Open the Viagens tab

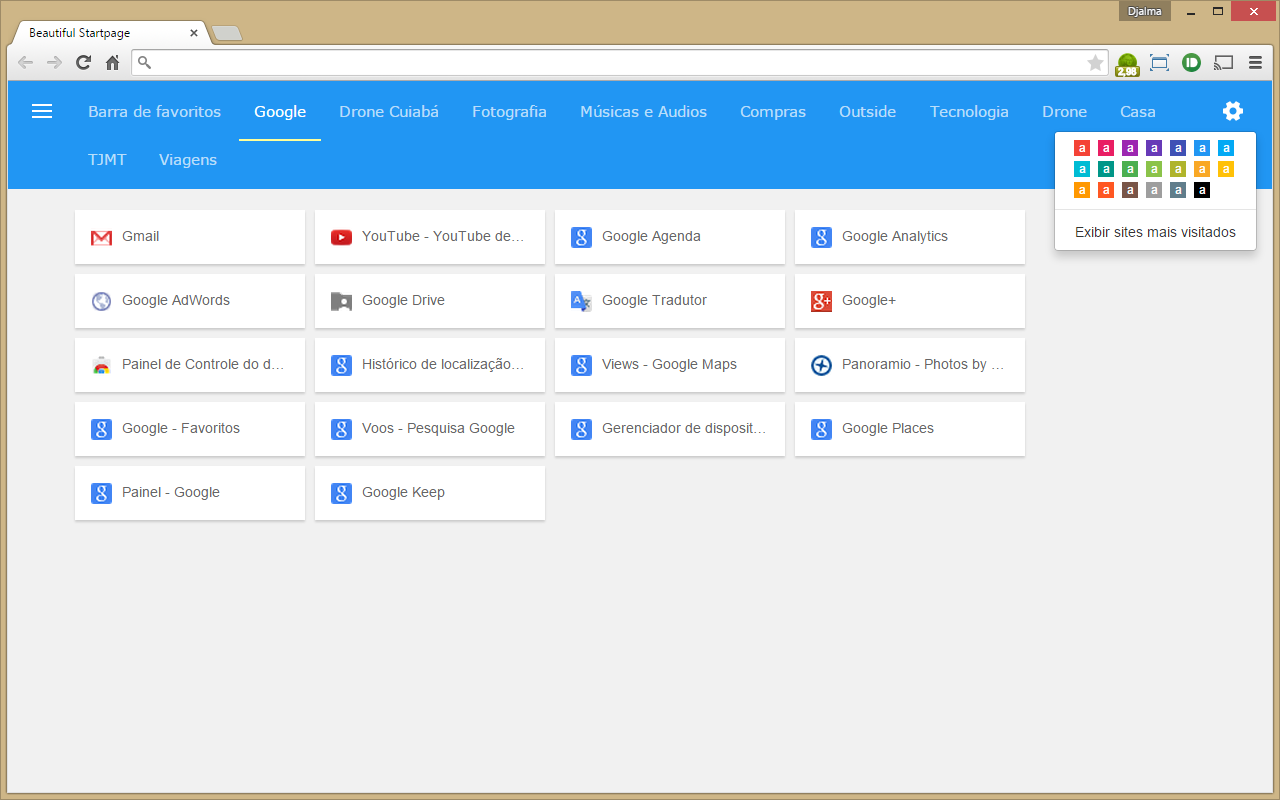(188, 160)
